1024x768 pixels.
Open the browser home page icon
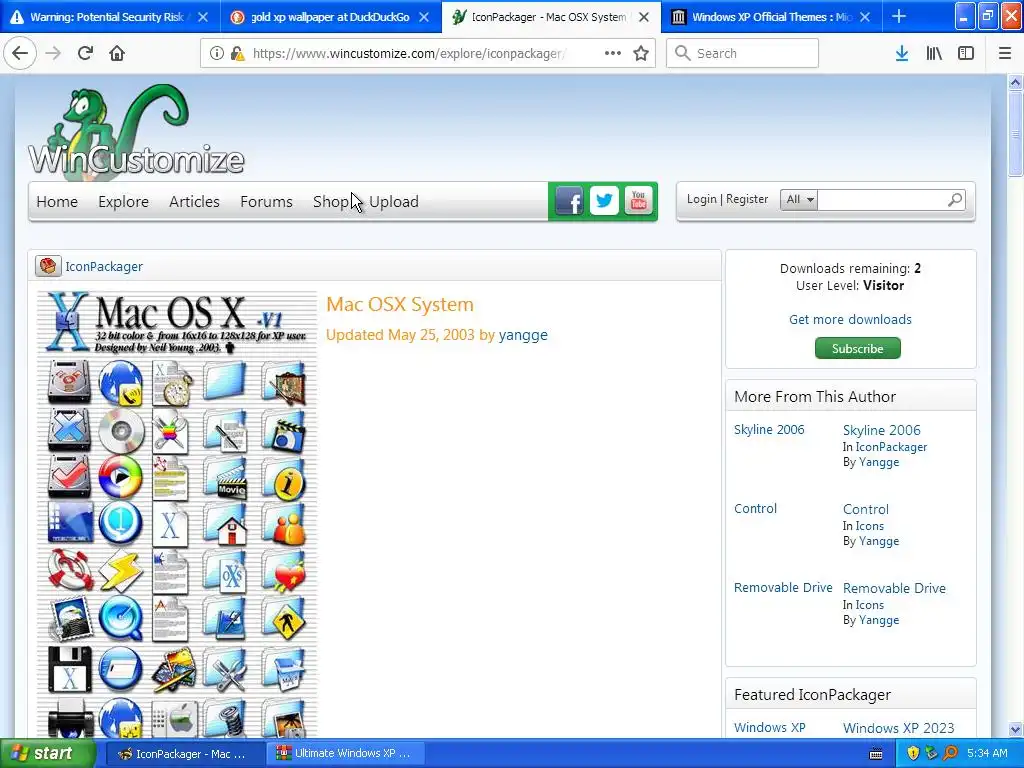click(x=117, y=53)
